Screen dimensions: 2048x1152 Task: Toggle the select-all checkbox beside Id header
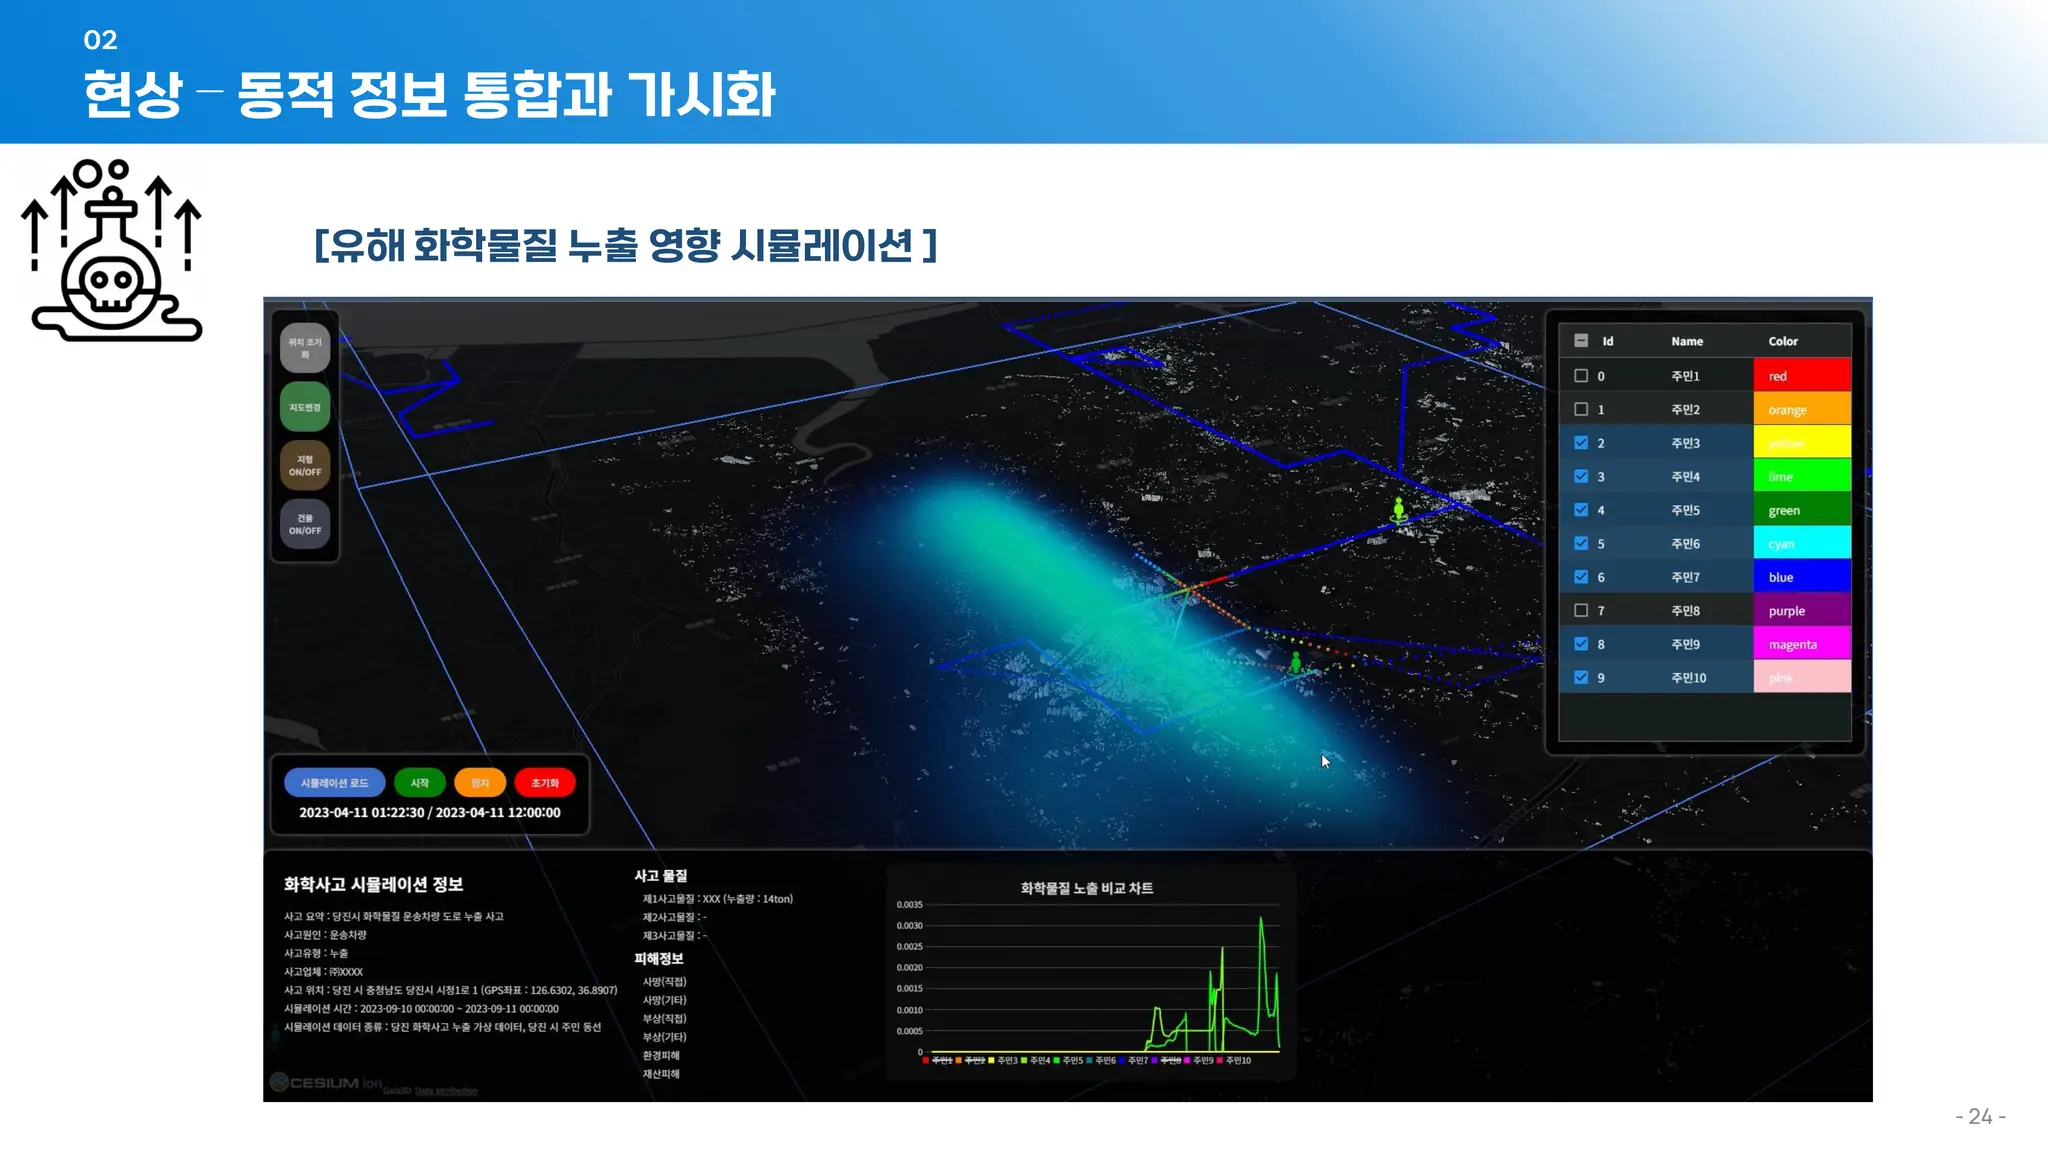(x=1581, y=341)
